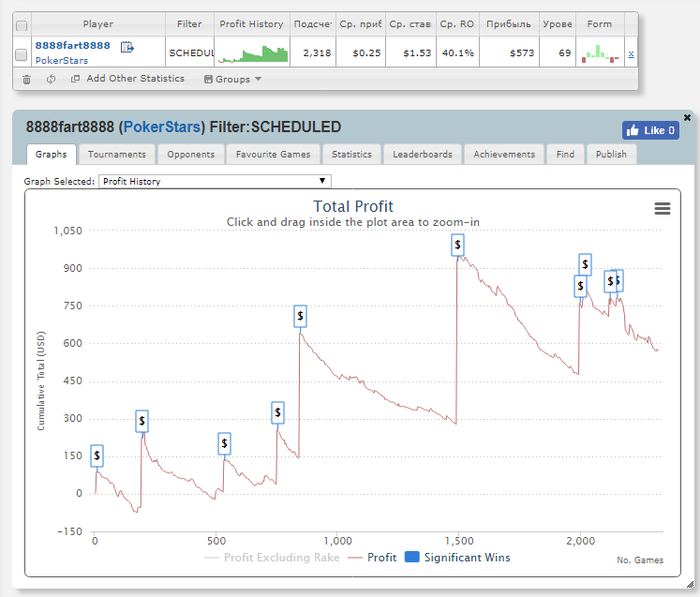Sort by the Profit History column header

[251, 24]
